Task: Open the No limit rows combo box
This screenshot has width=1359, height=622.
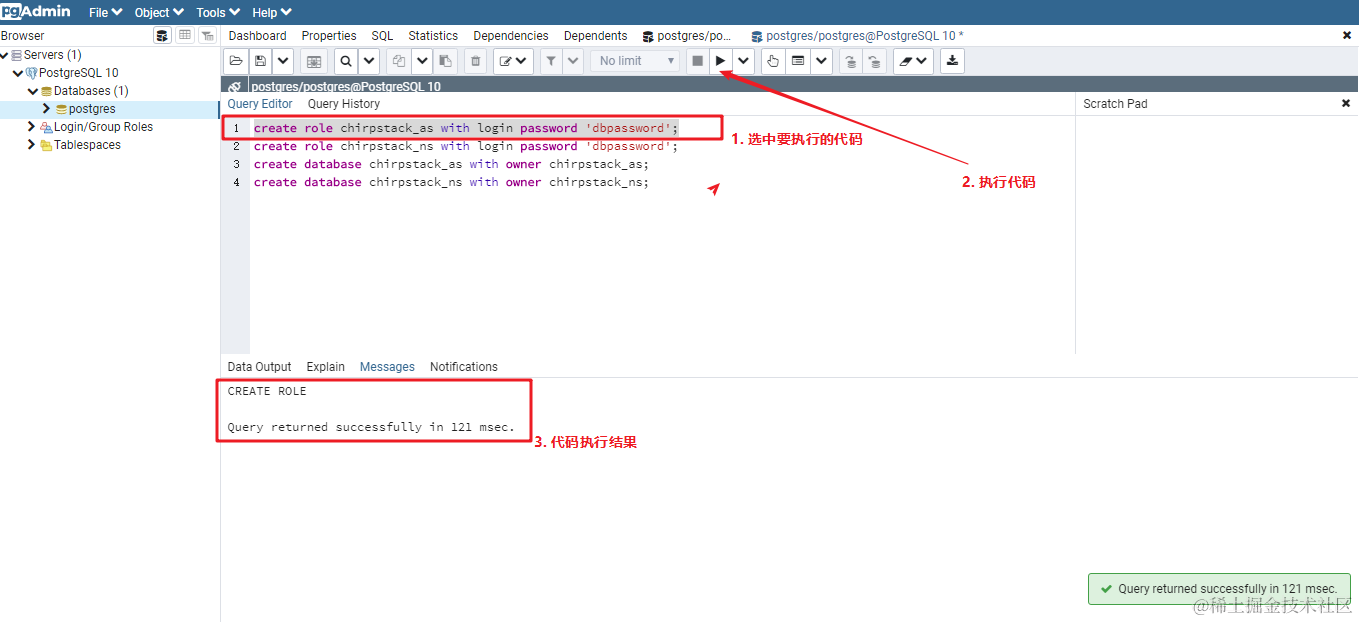Action: [634, 61]
